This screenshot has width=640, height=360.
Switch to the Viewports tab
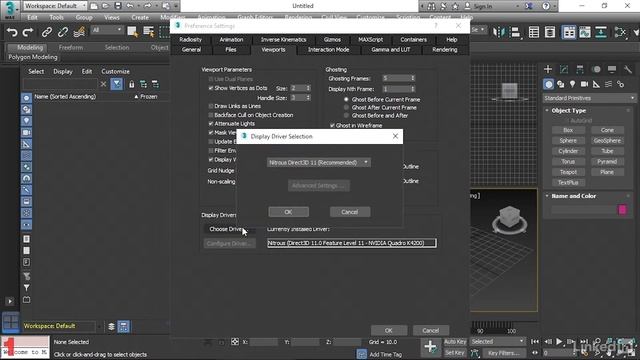coord(273,49)
